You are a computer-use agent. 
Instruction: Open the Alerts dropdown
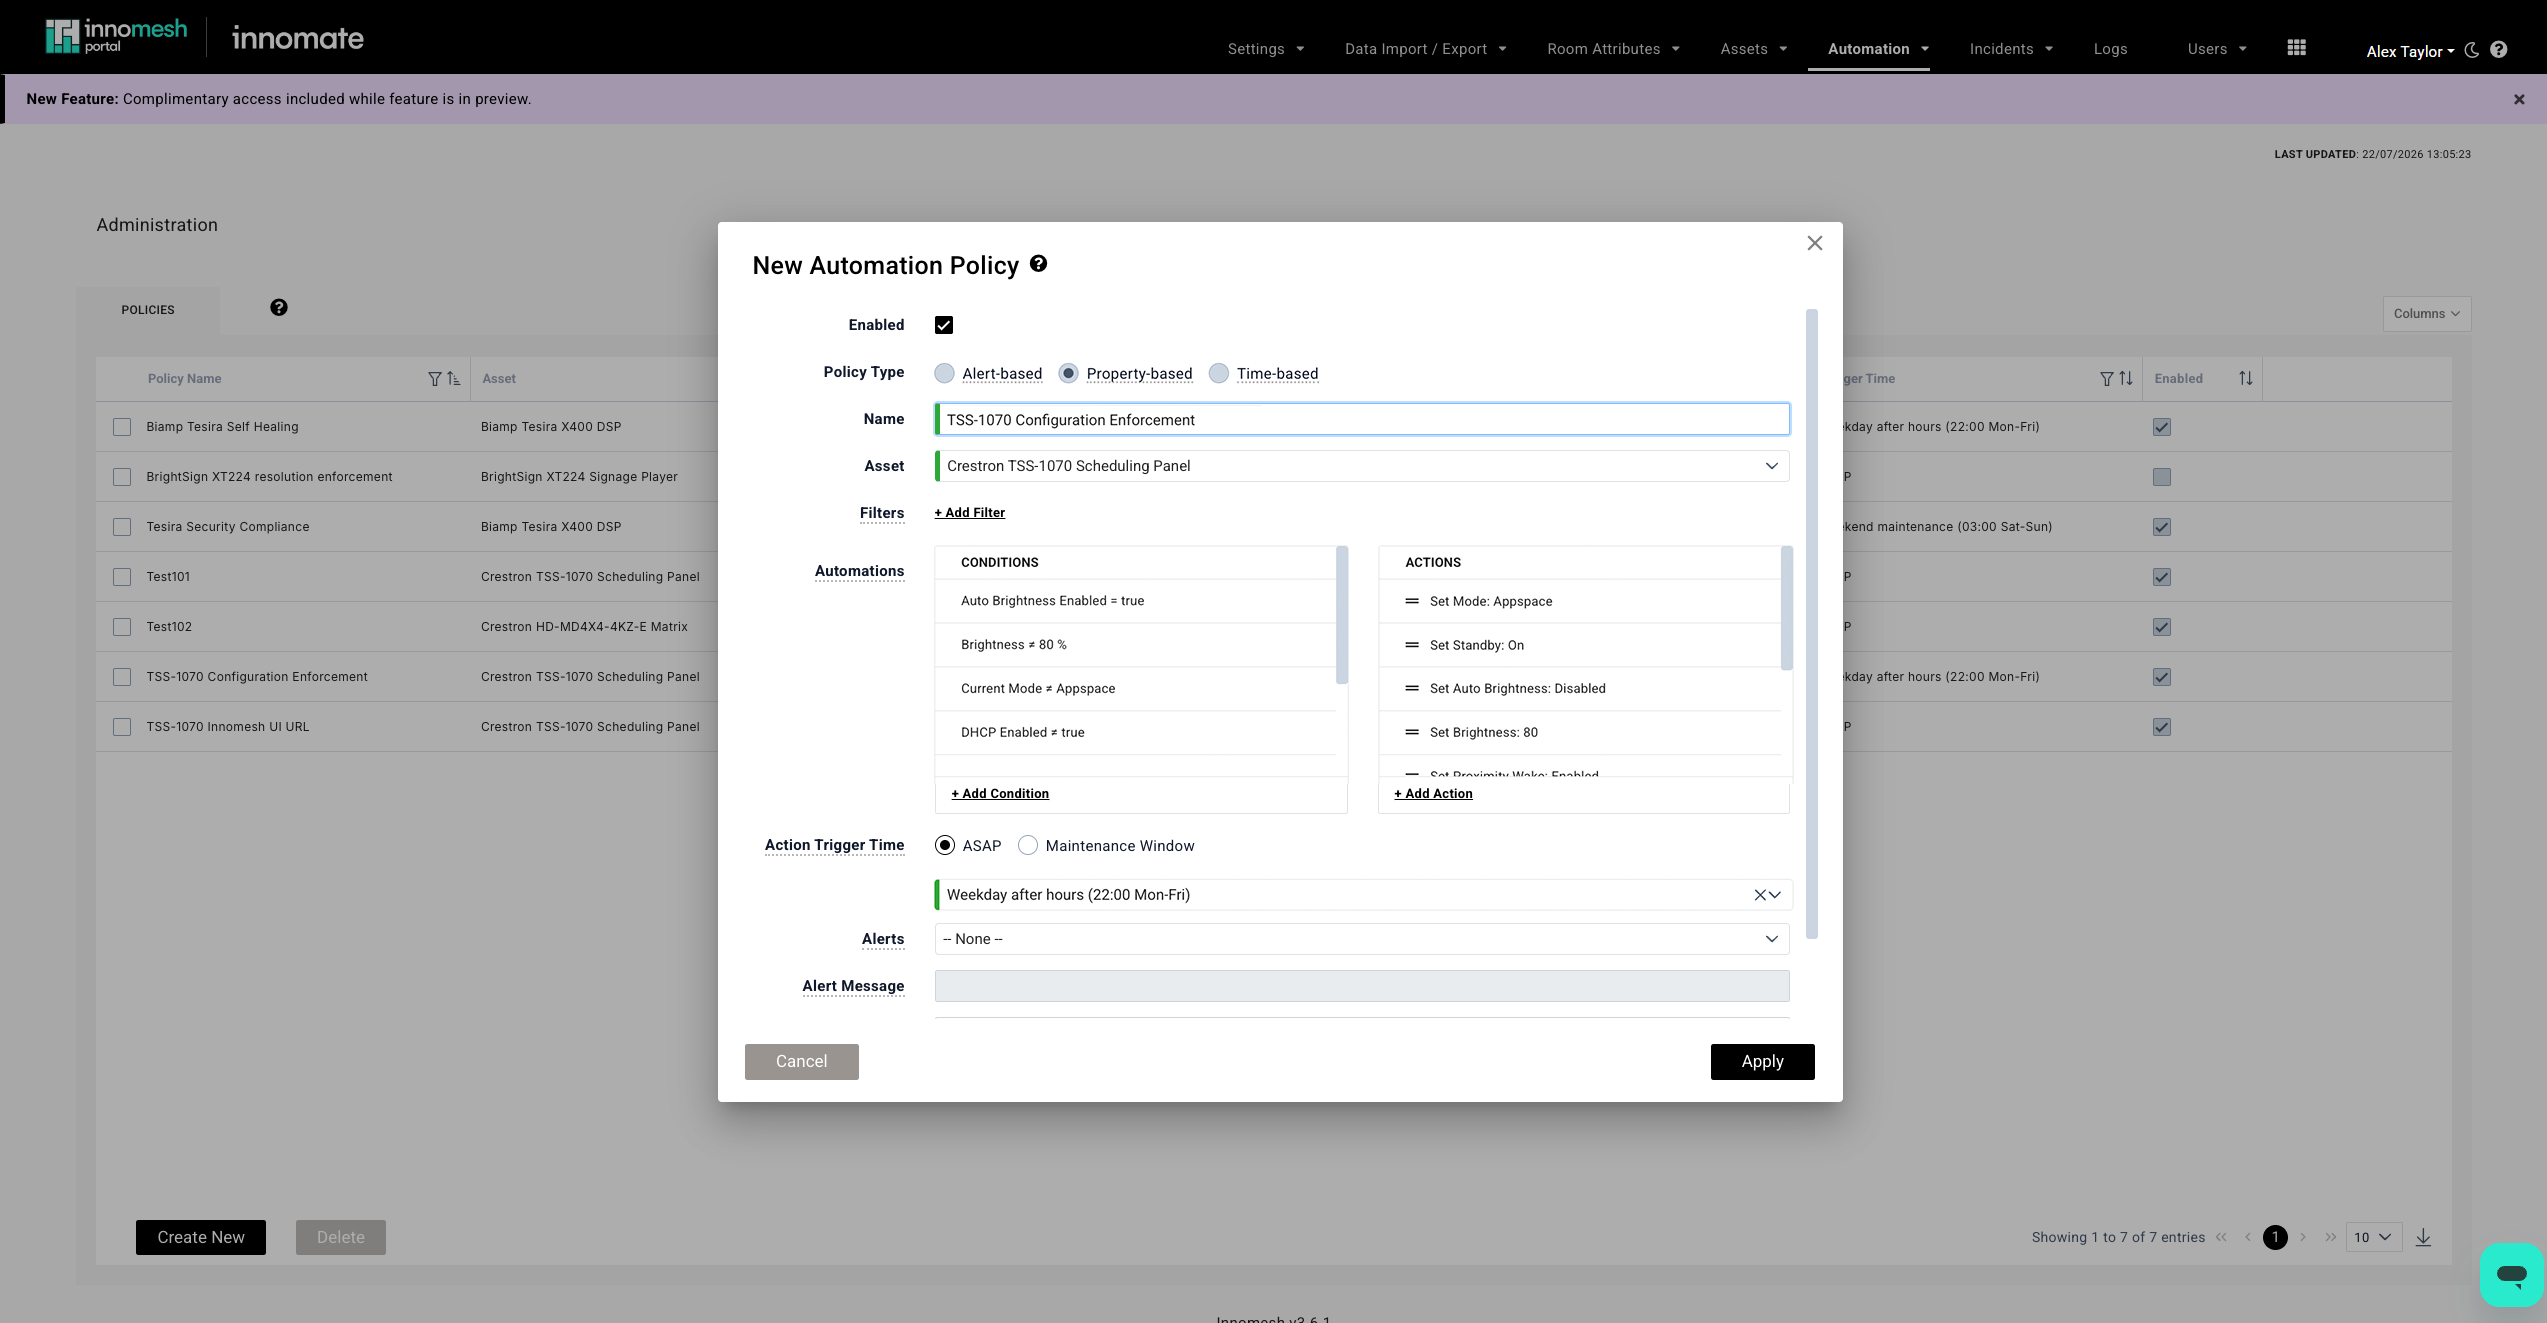pyautogui.click(x=1362, y=939)
